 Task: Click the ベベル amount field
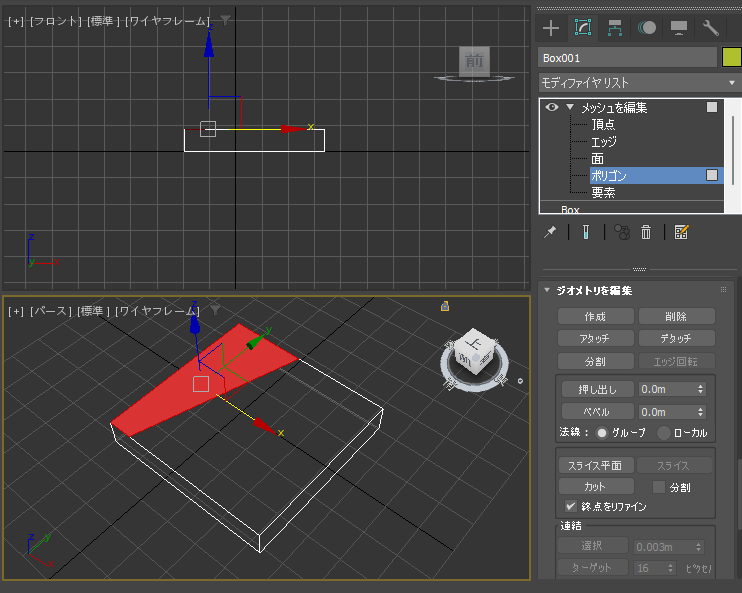666,412
